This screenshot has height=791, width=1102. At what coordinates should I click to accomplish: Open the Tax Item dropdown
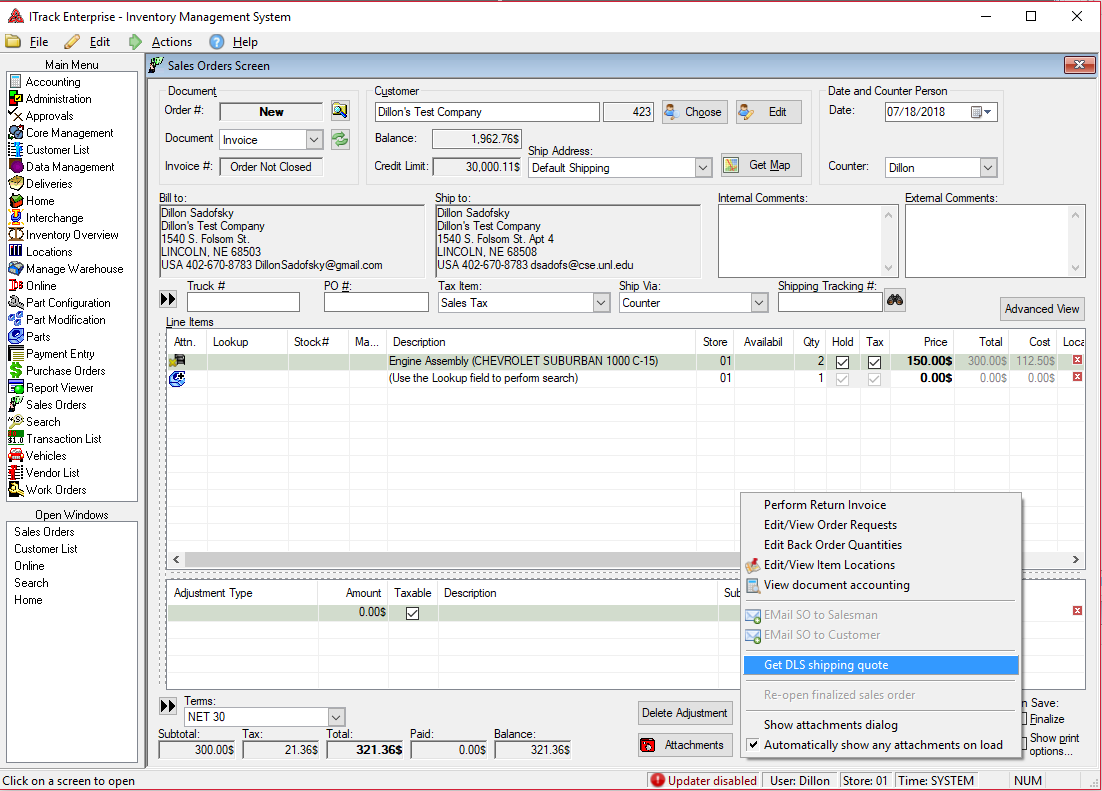[600, 303]
